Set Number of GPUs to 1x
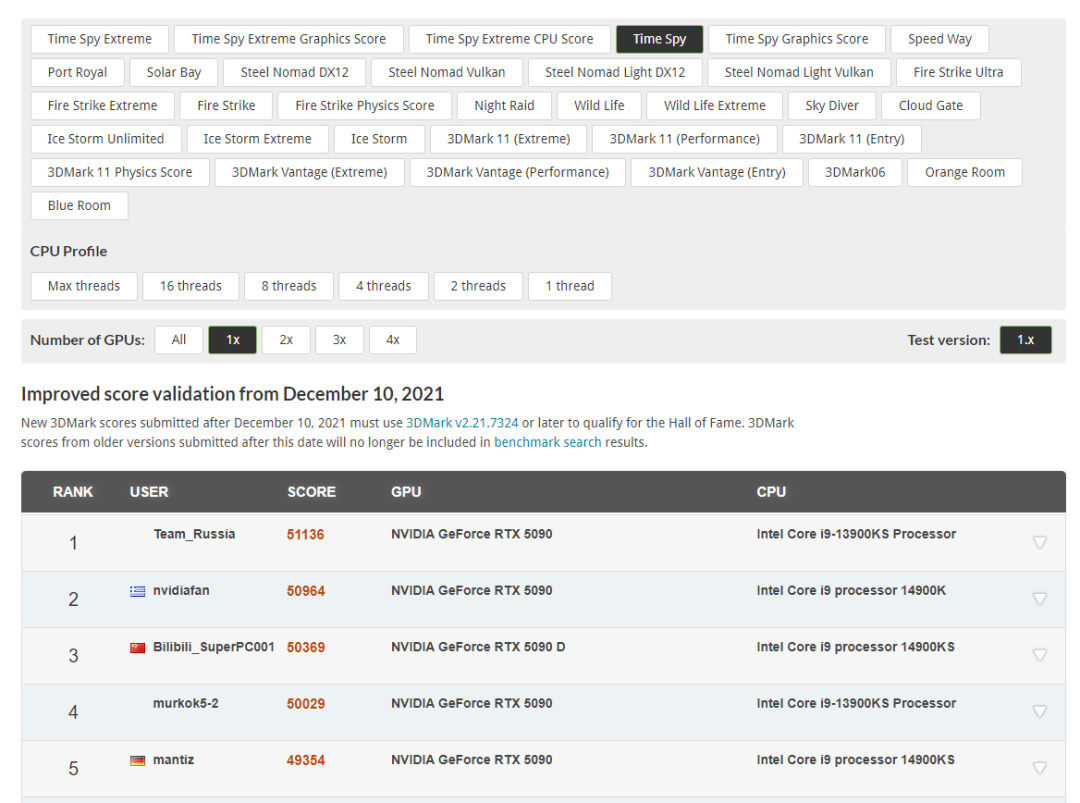This screenshot has height=803, width=1080. [x=233, y=340]
